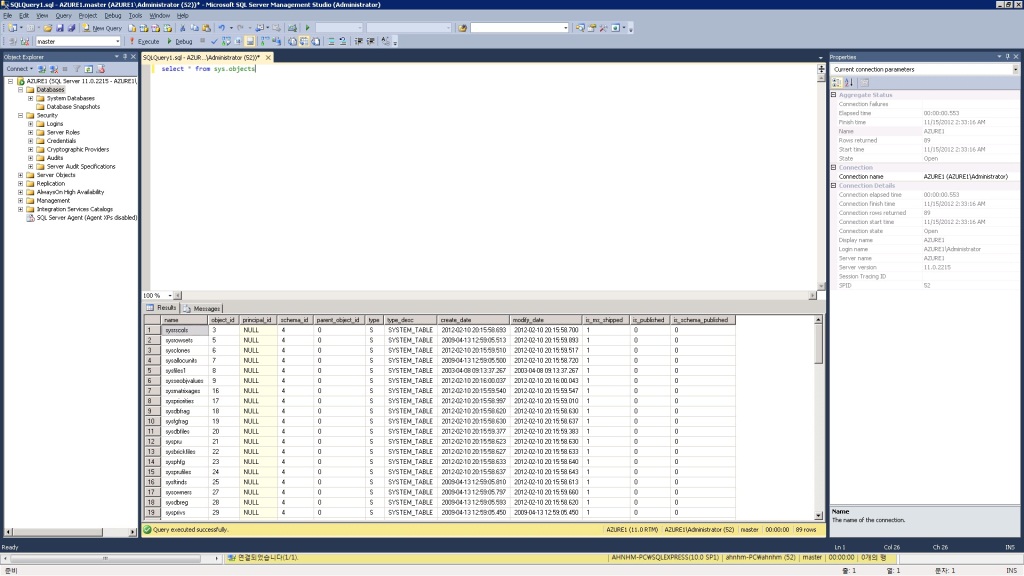Click the Copy toolbar icon

(x=194, y=28)
